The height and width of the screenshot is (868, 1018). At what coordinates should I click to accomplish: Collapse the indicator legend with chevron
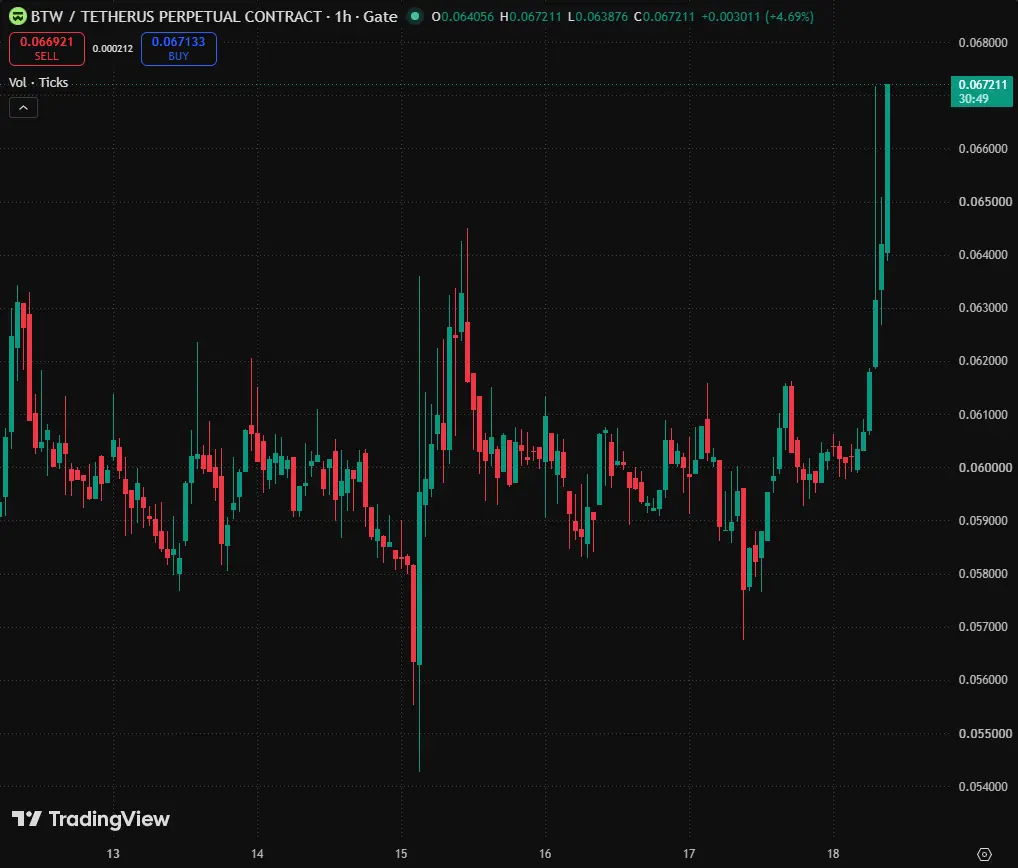(23, 108)
